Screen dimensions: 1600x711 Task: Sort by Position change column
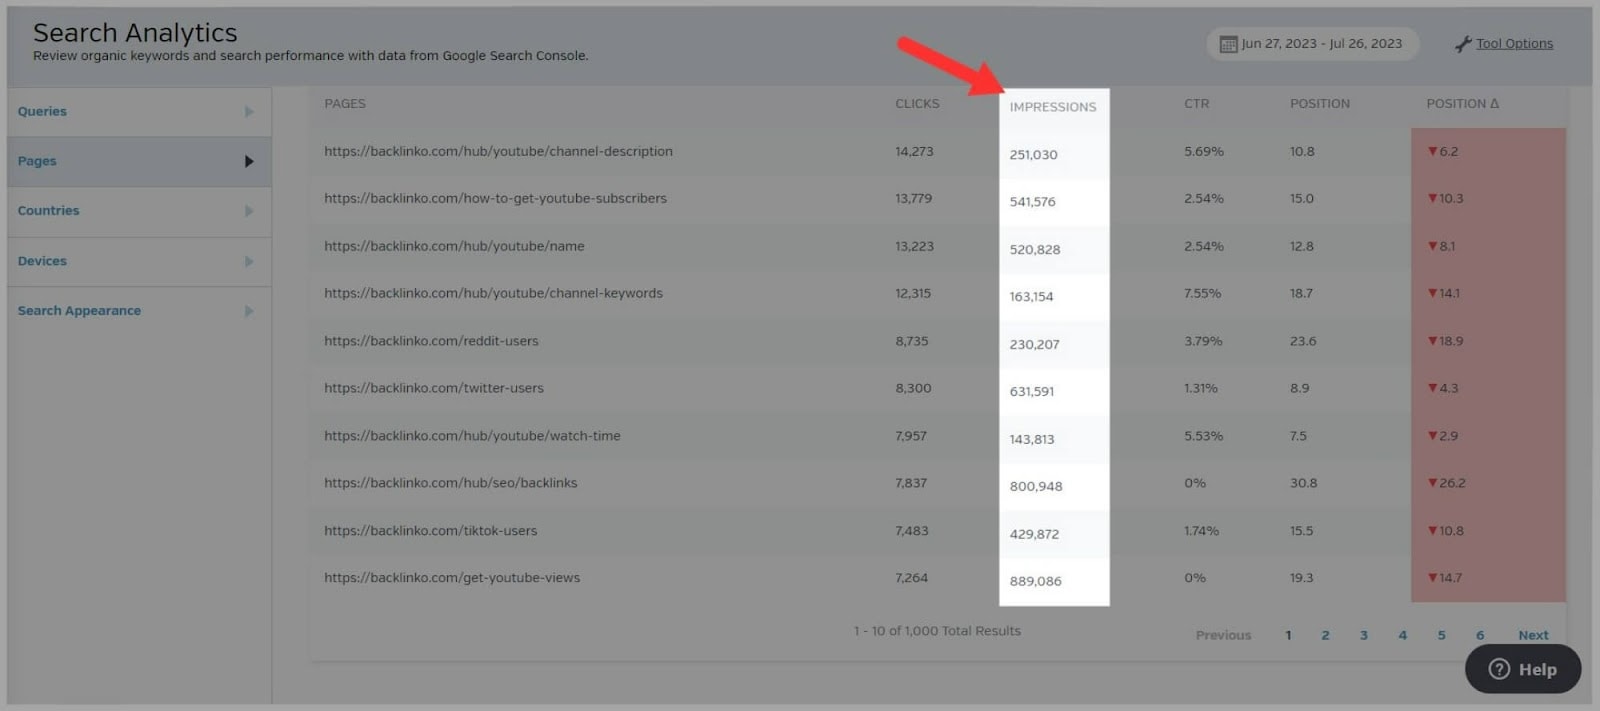pos(1461,104)
